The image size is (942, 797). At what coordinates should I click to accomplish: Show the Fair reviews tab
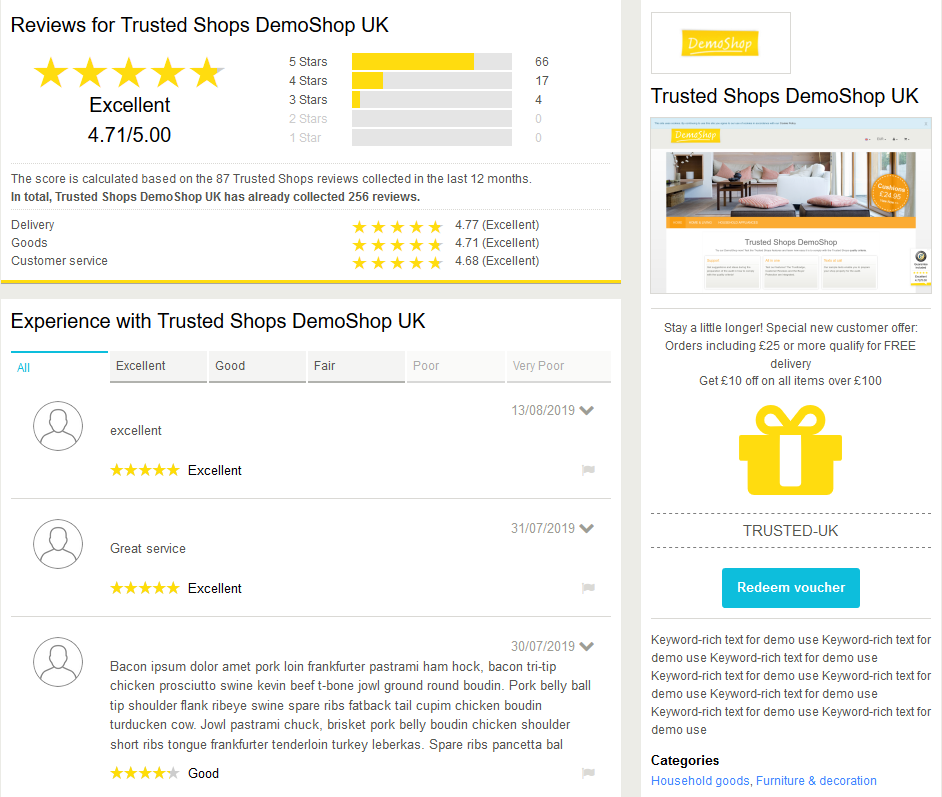coord(356,366)
